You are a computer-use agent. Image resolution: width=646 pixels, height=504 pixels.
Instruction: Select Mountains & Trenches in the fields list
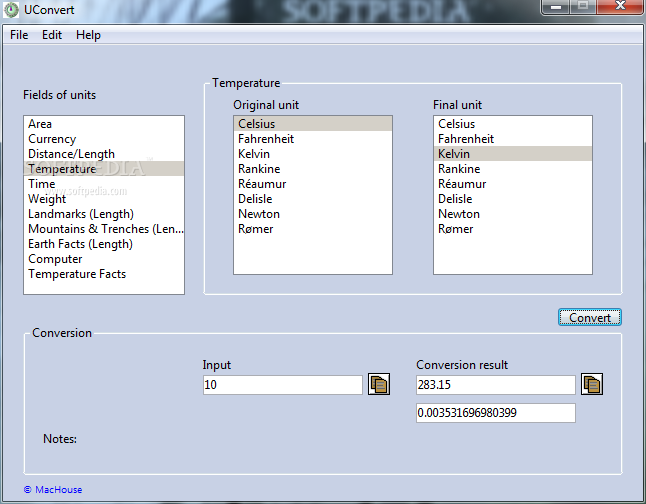coord(104,229)
